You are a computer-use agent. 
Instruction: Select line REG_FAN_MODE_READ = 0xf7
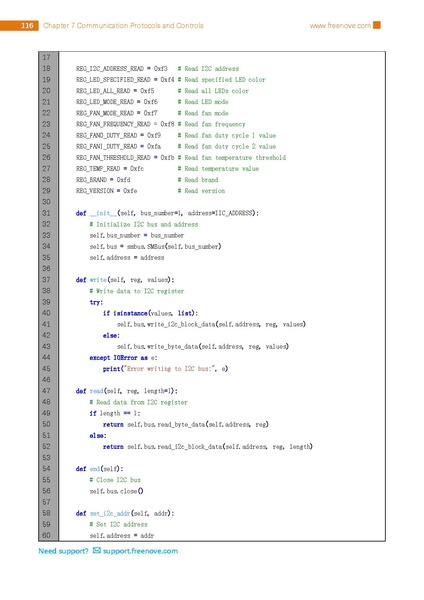(x=117, y=113)
